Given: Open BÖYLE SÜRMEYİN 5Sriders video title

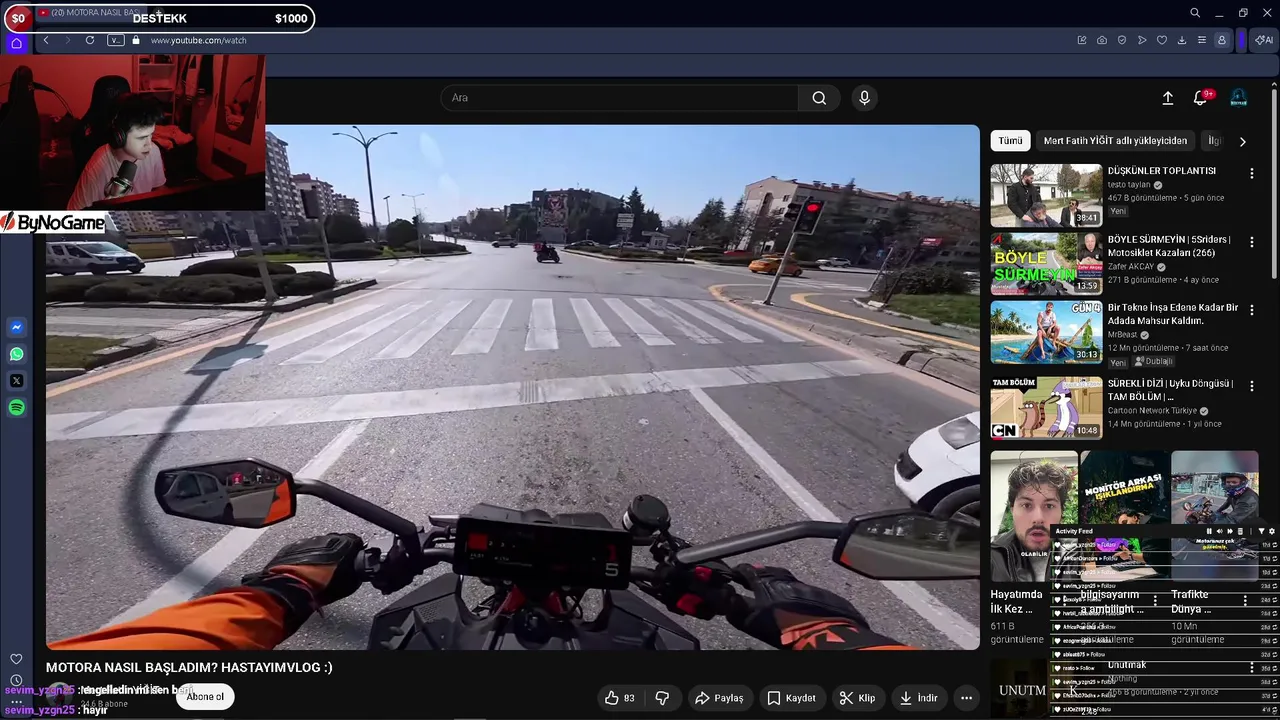Looking at the screenshot, I should pos(1169,247).
